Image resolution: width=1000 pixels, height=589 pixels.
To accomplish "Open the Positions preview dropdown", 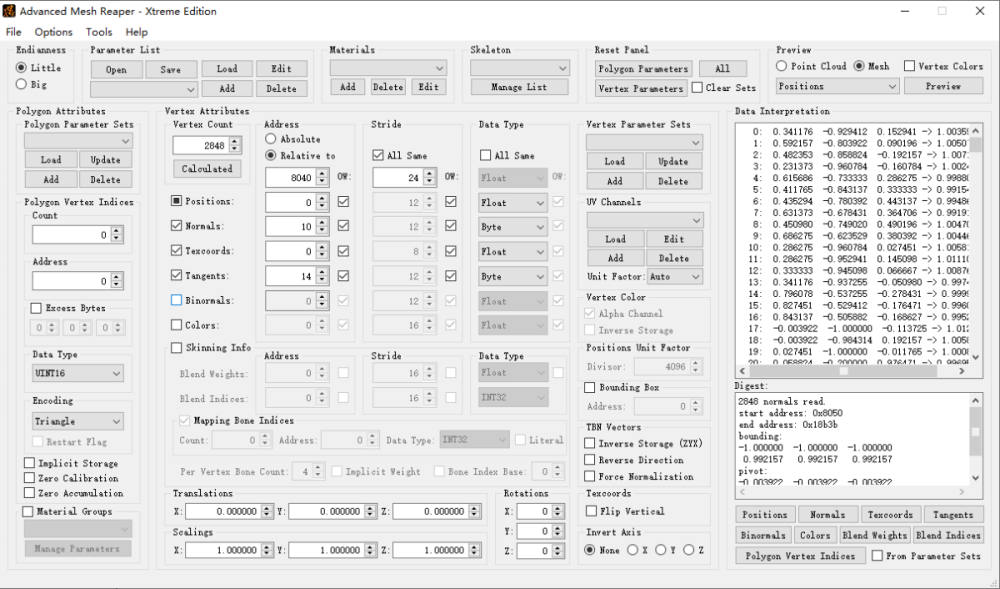I will 836,87.
